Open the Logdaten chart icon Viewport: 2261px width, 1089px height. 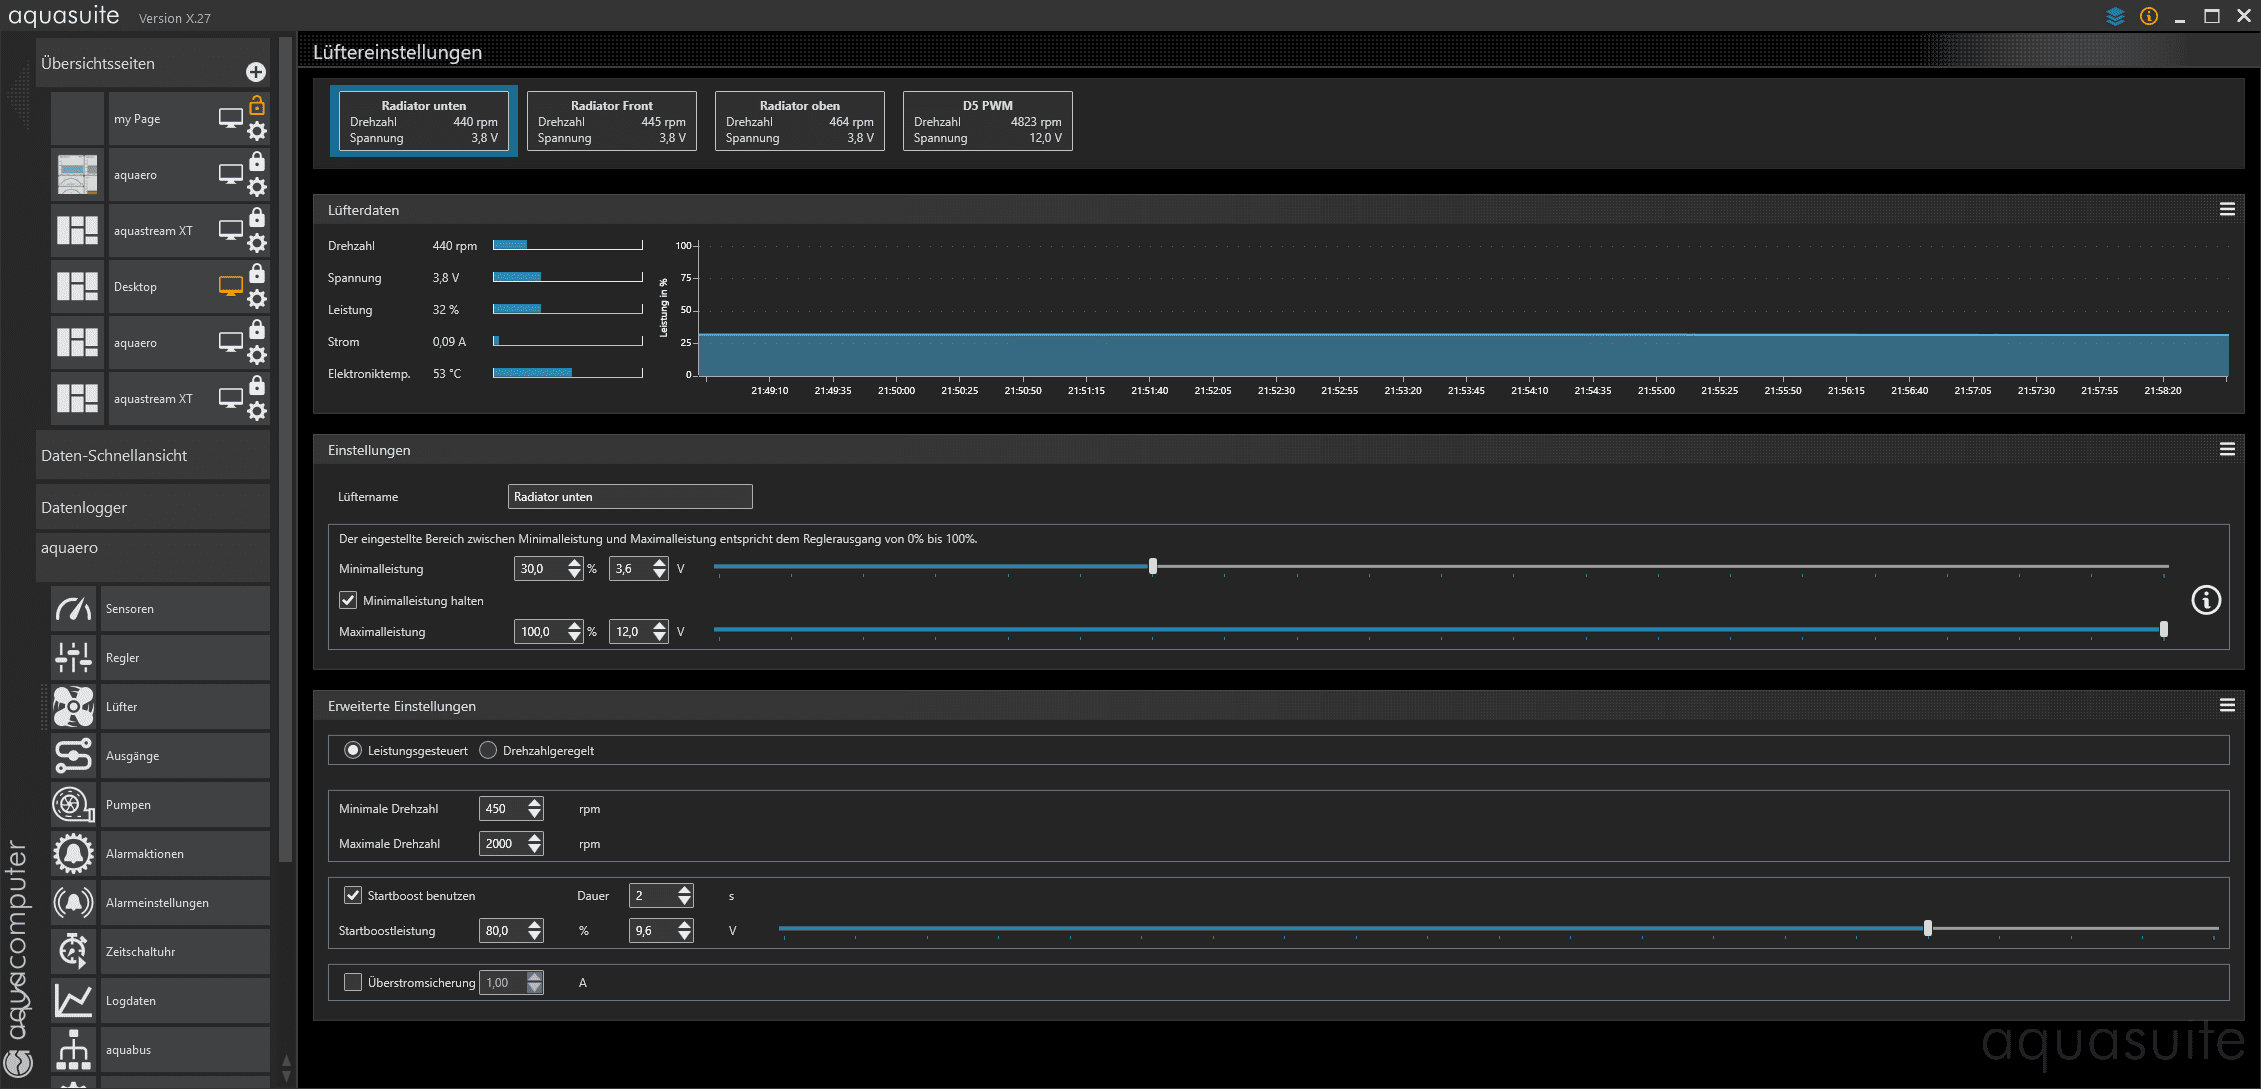[x=74, y=1000]
